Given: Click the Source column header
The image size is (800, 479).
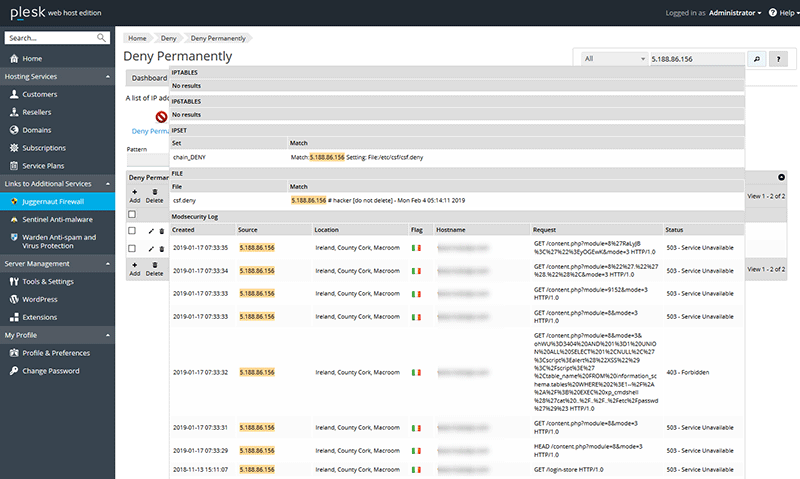Looking at the screenshot, I should coord(247,230).
